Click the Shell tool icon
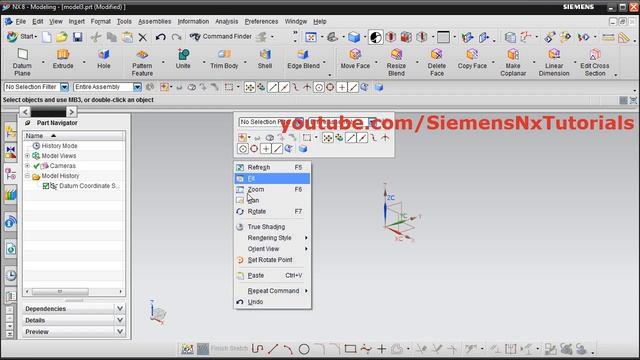The image size is (640, 360). 265,54
